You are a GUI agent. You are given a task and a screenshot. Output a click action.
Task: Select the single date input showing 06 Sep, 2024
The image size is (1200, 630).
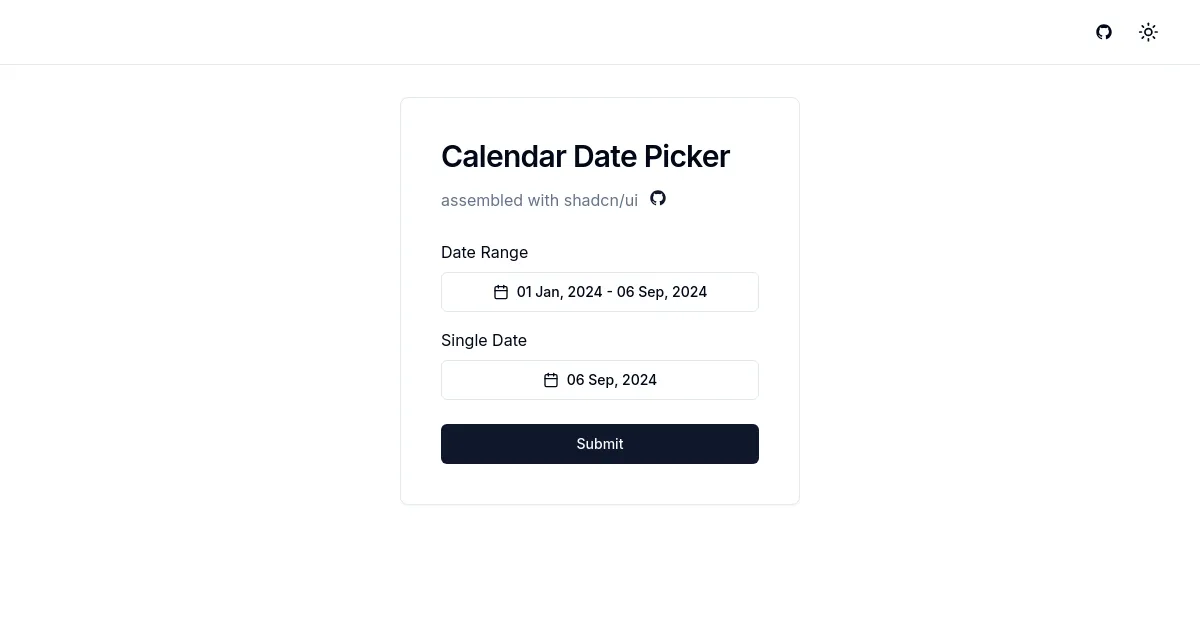(600, 379)
